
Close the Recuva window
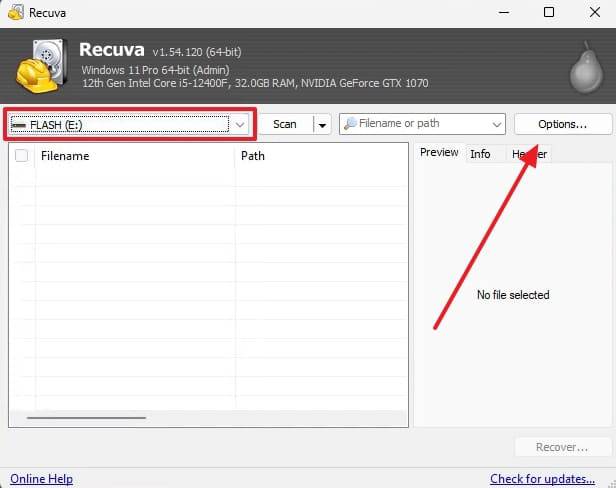click(x=595, y=13)
